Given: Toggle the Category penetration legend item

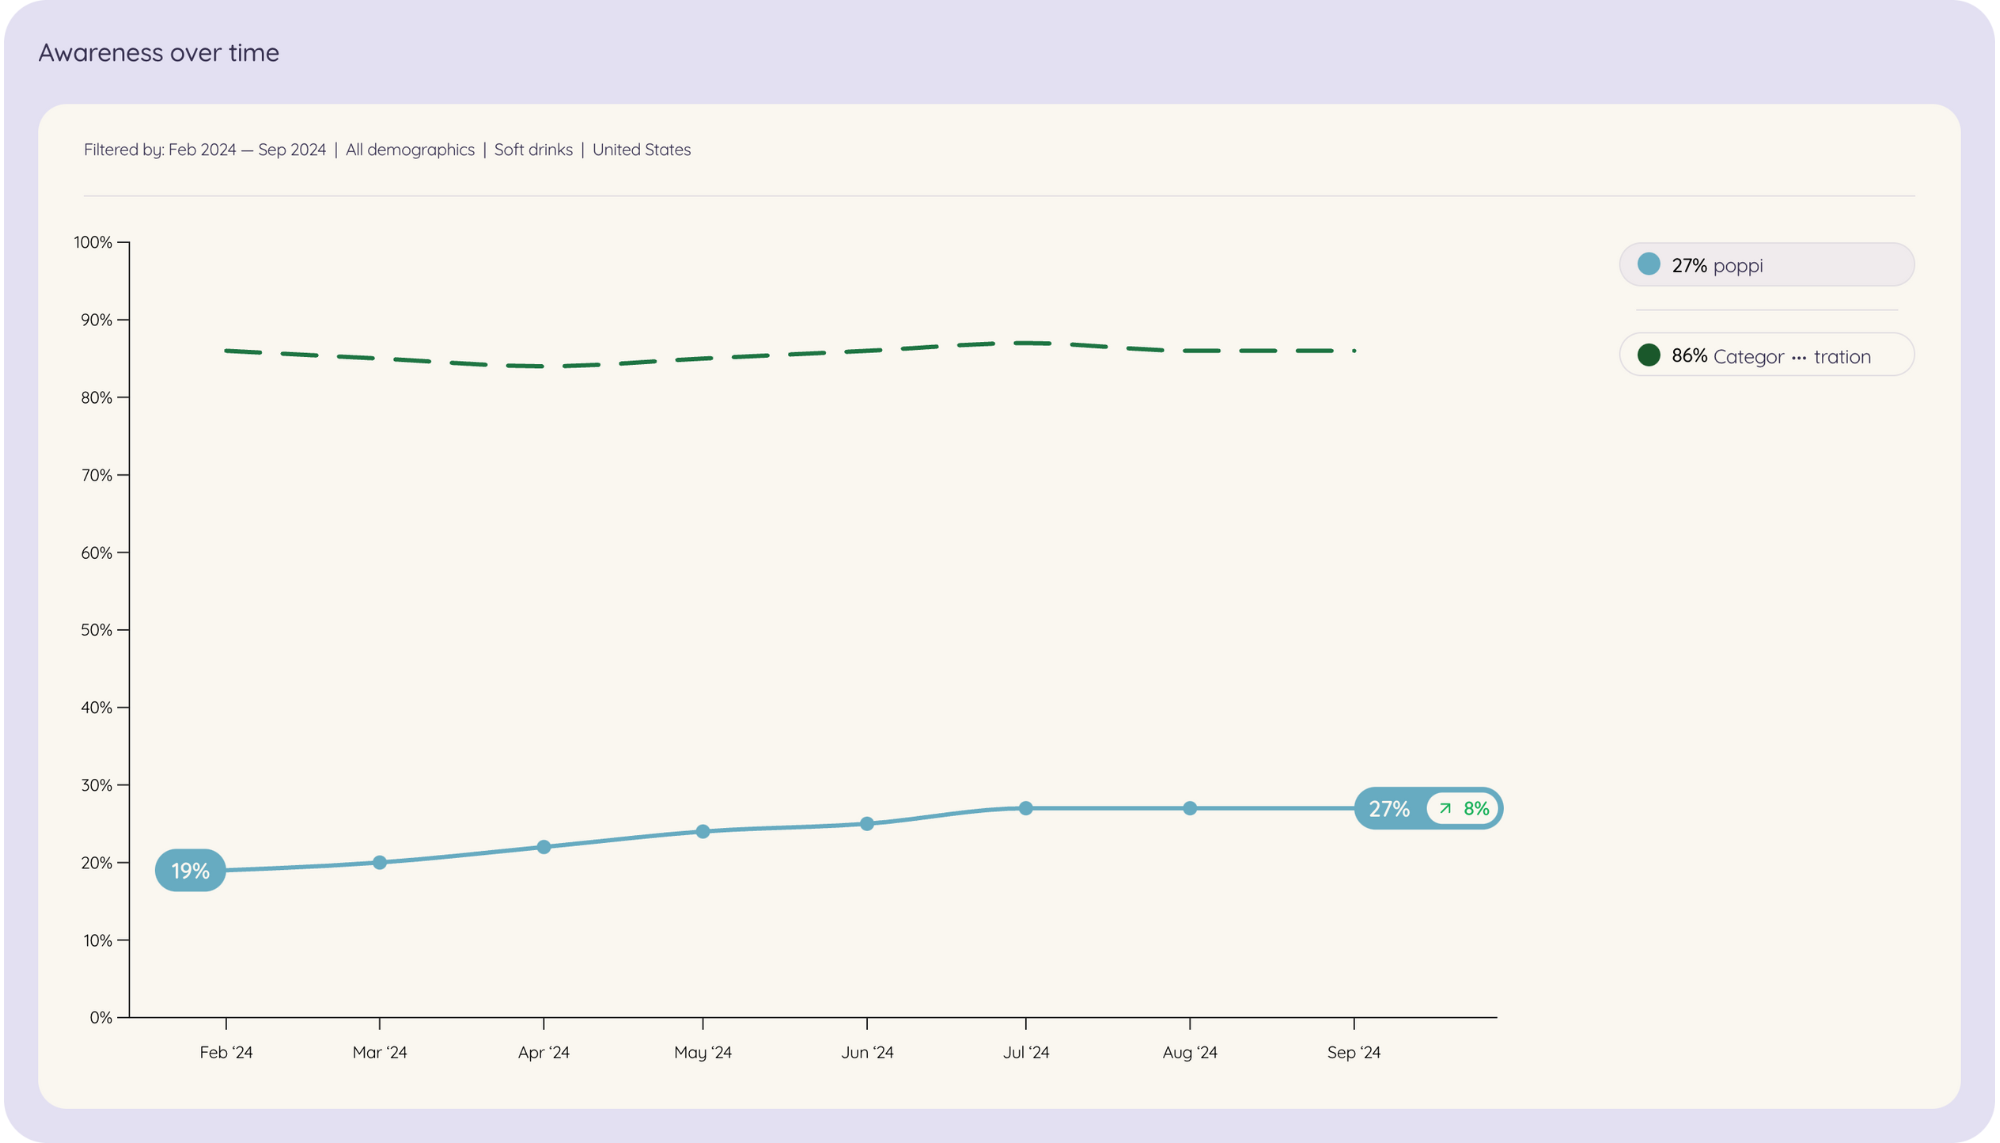Looking at the screenshot, I should point(1766,355).
